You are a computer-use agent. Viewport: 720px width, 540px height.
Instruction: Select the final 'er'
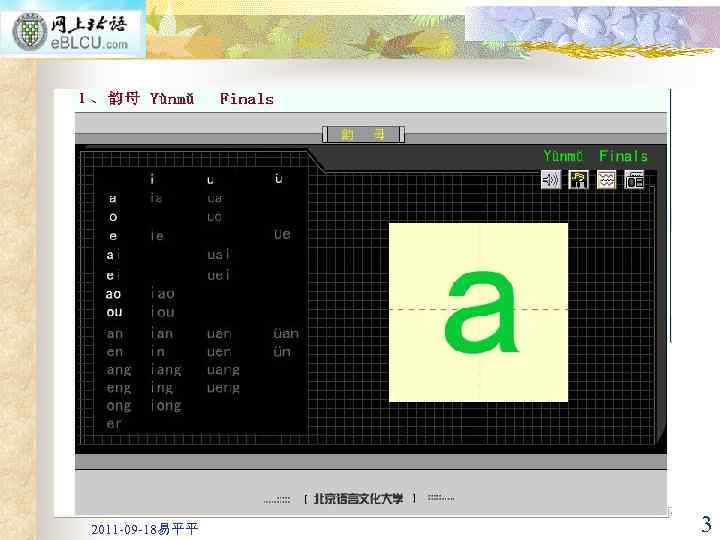[x=113, y=423]
